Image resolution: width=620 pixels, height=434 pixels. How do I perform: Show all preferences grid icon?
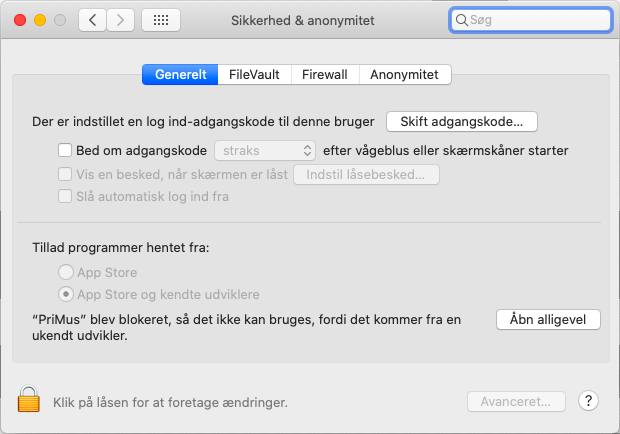pyautogui.click(x=161, y=20)
